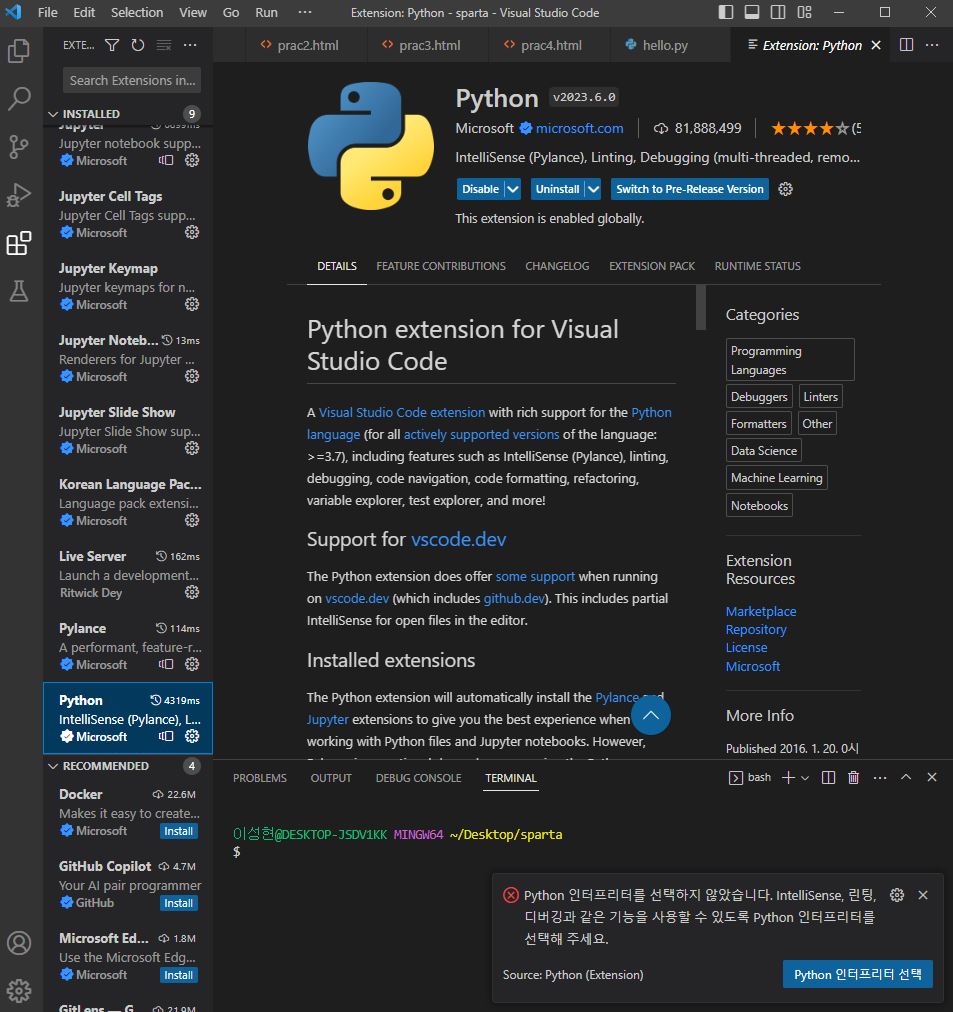The image size is (953, 1012).
Task: Open manage gear beside Pre-Release button
Action: pyautogui.click(x=785, y=189)
